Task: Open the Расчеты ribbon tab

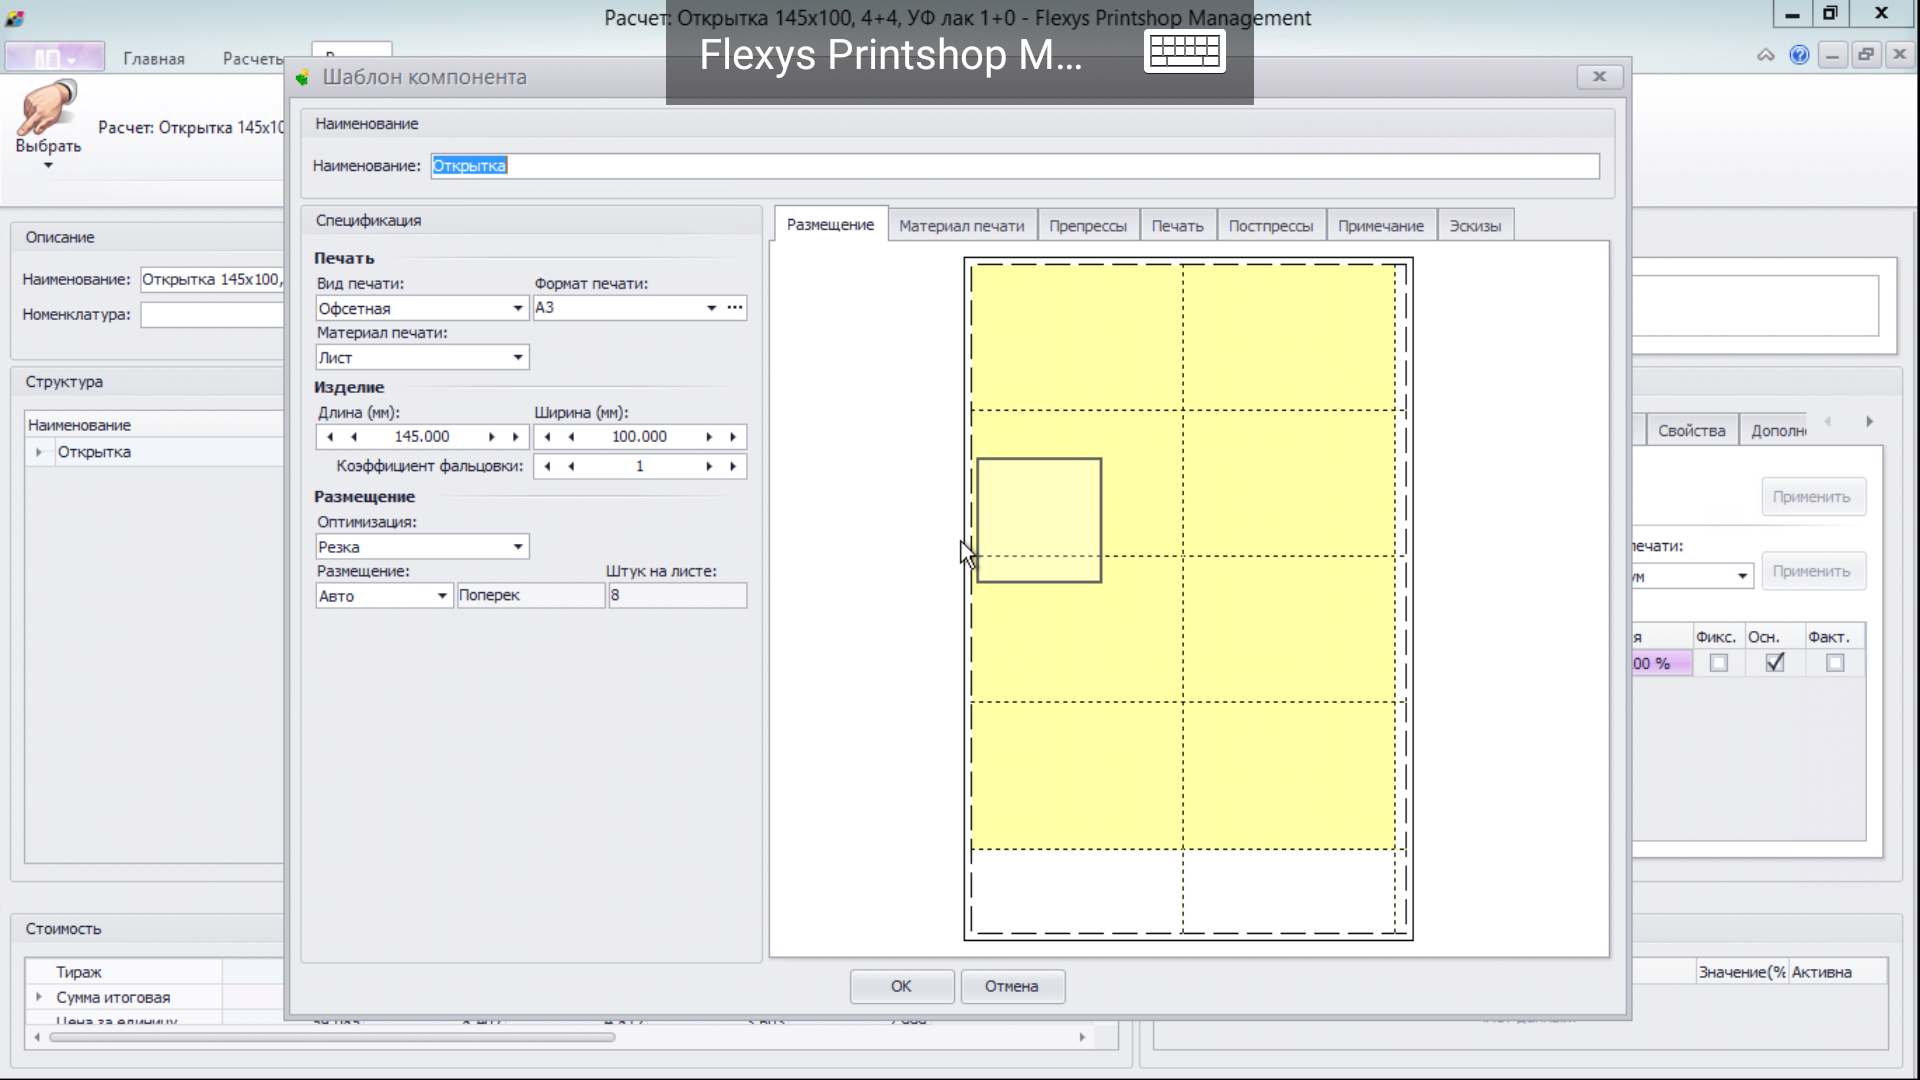Action: [x=252, y=59]
